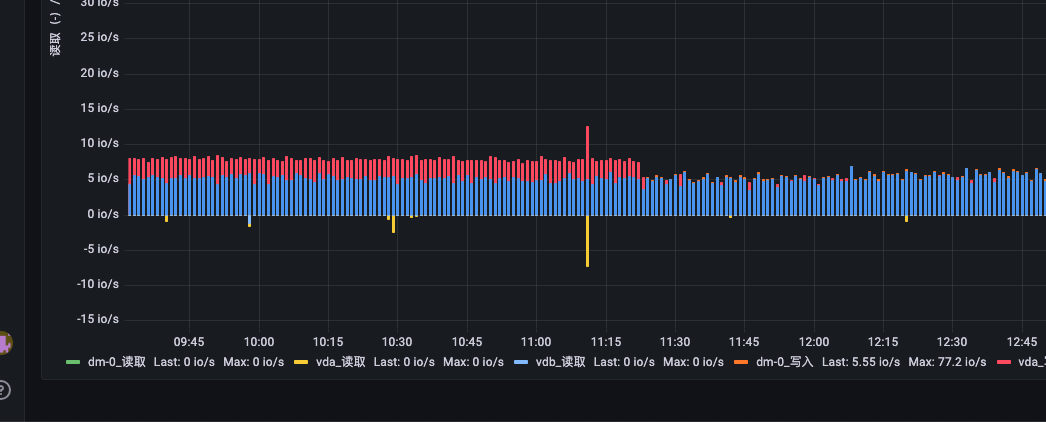Click the 12:00 time axis label

pos(814,342)
